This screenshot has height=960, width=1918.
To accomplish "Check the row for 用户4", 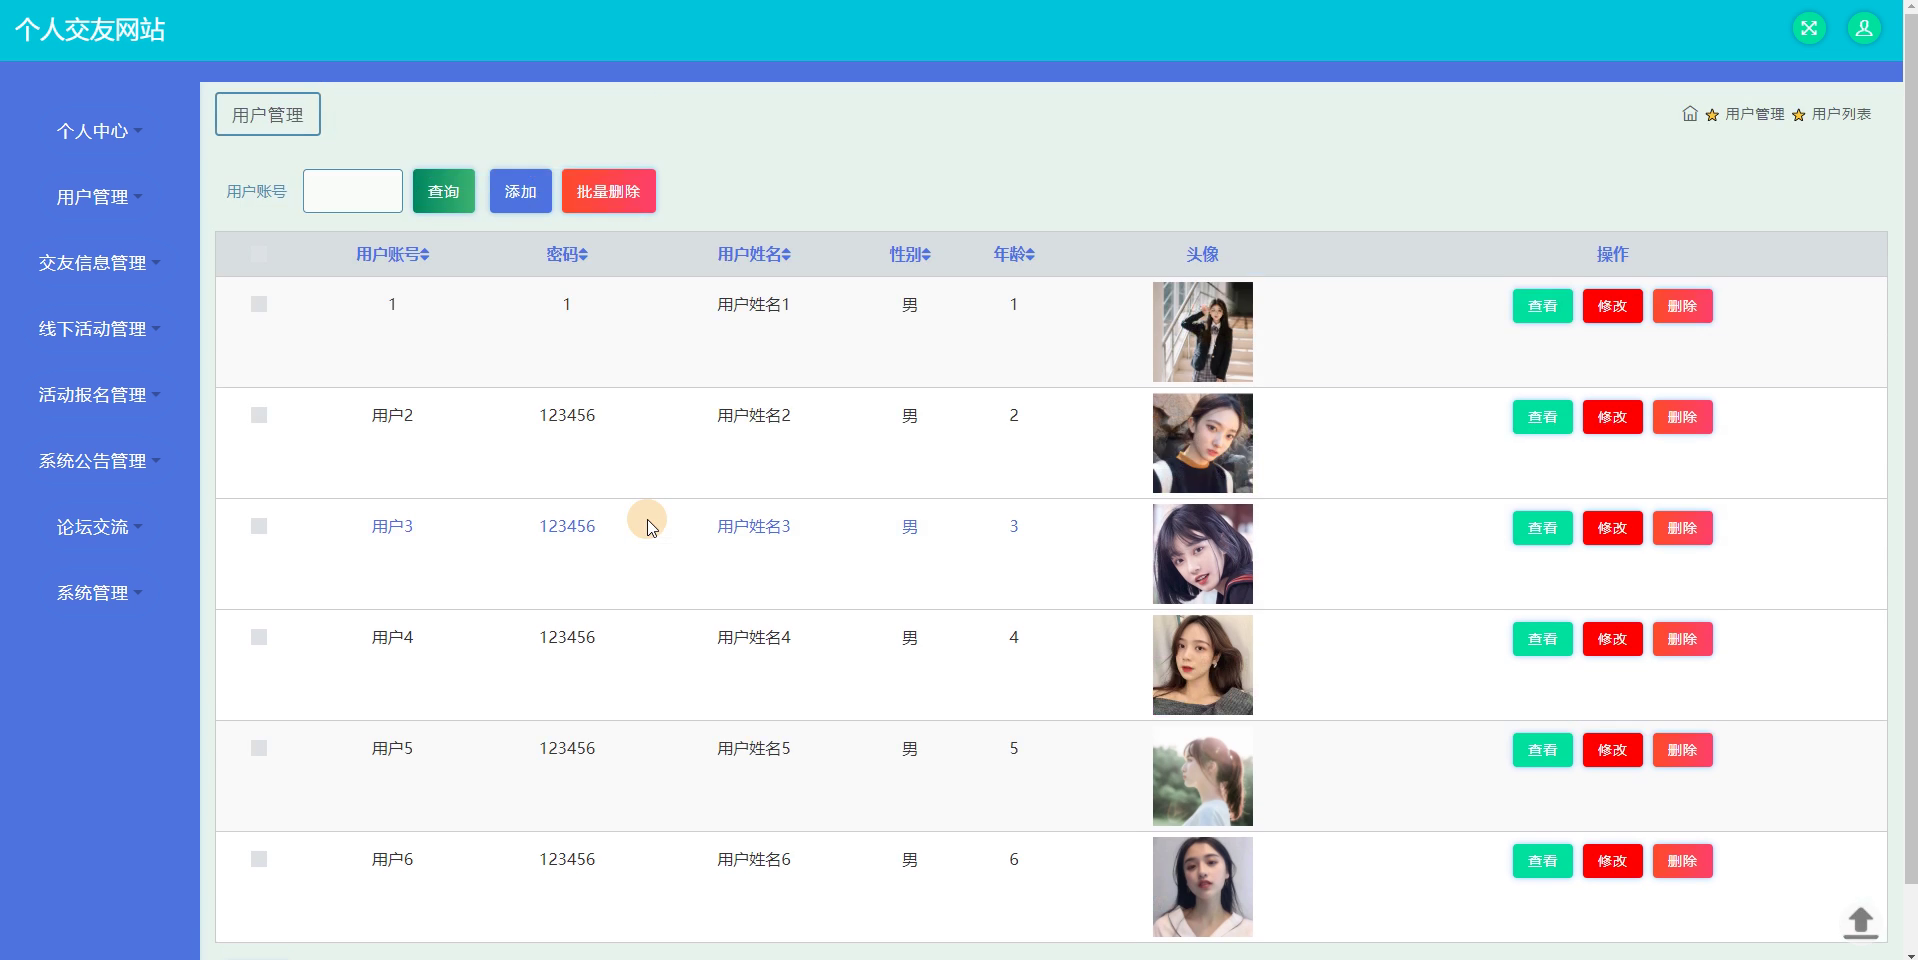I will (259, 637).
